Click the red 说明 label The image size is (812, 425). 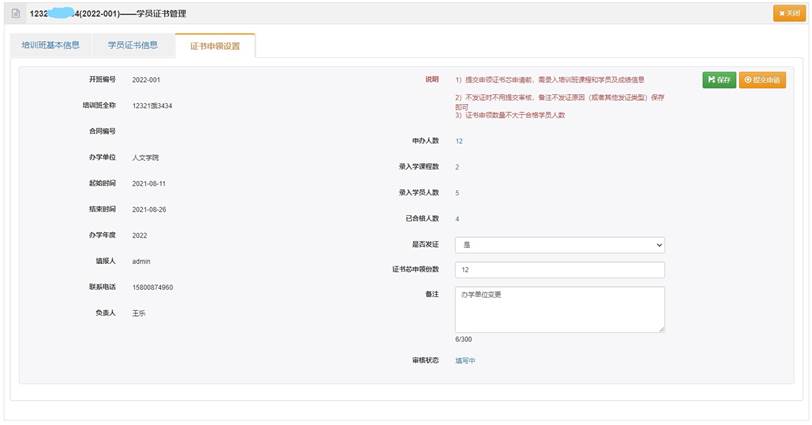431,79
